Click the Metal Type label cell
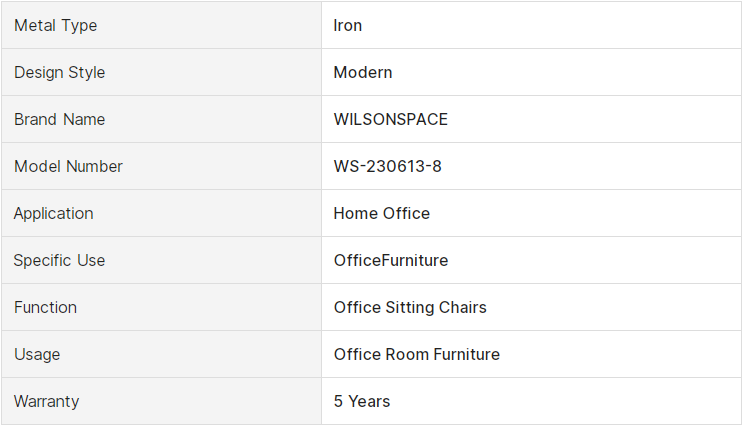This screenshot has width=744, height=426. 161,25
